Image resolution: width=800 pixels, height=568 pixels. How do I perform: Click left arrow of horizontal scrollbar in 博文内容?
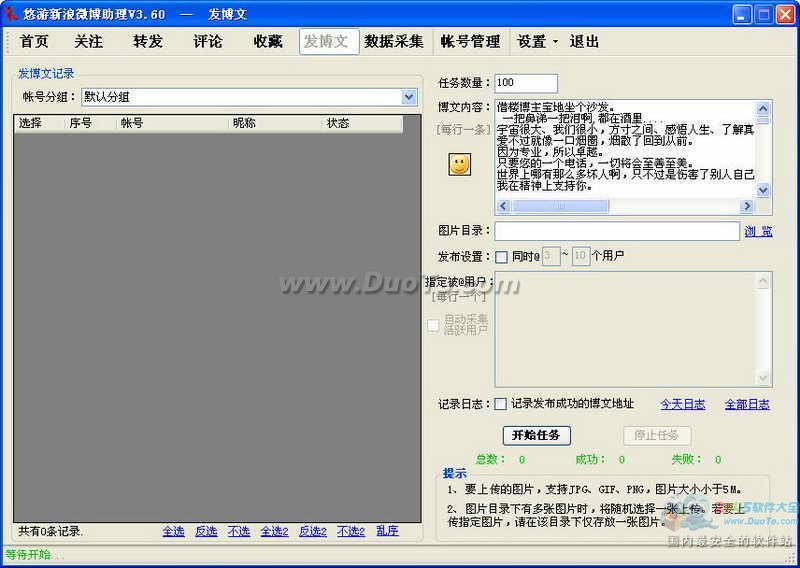click(x=503, y=206)
